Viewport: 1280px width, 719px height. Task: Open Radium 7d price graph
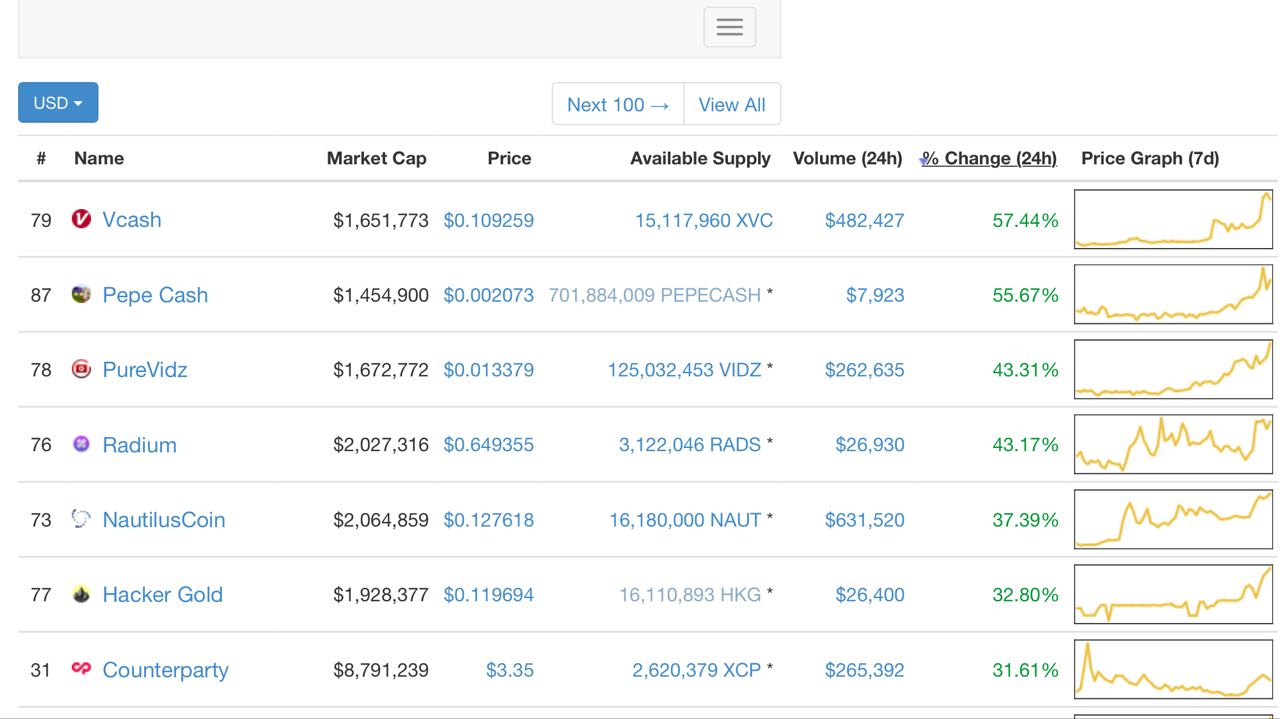[1173, 444]
